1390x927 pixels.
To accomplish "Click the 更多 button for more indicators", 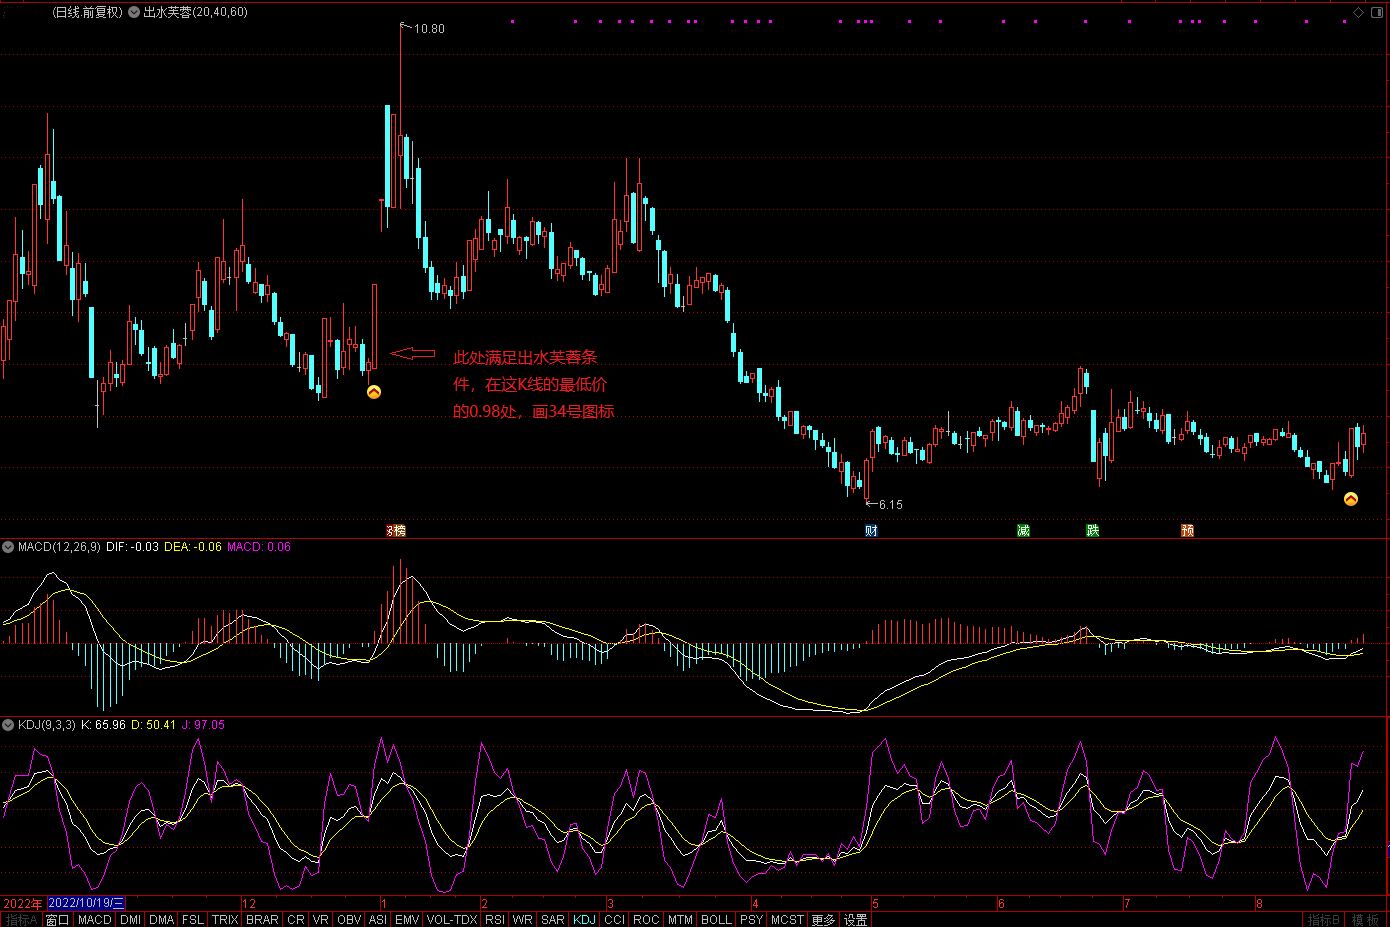I will (x=822, y=919).
